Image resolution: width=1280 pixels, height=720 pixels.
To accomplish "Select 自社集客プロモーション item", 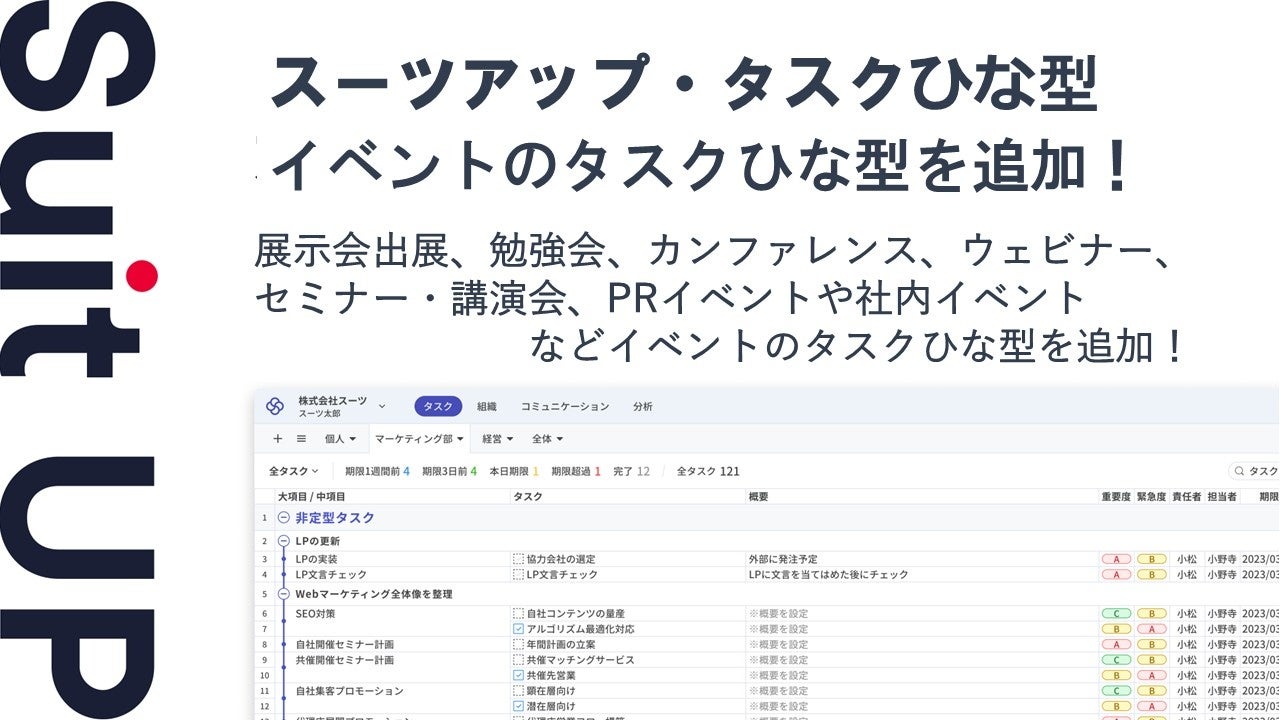I will click(x=349, y=691).
